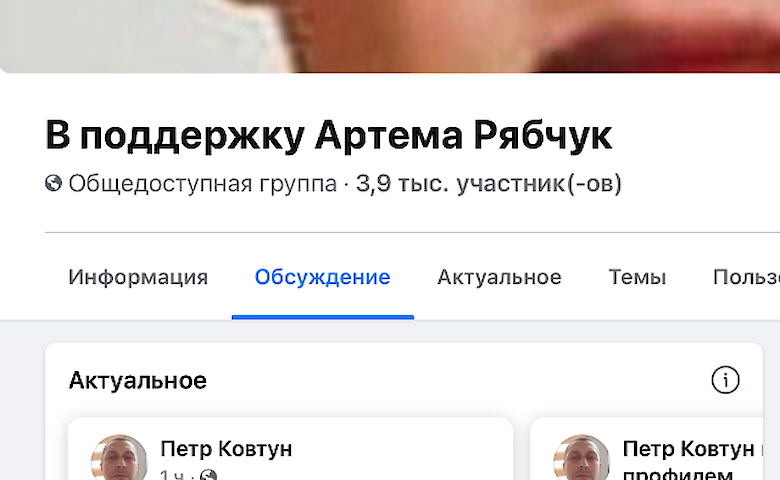The height and width of the screenshot is (480, 780).
Task: Click the профилем text in second card
Action: tap(678, 474)
